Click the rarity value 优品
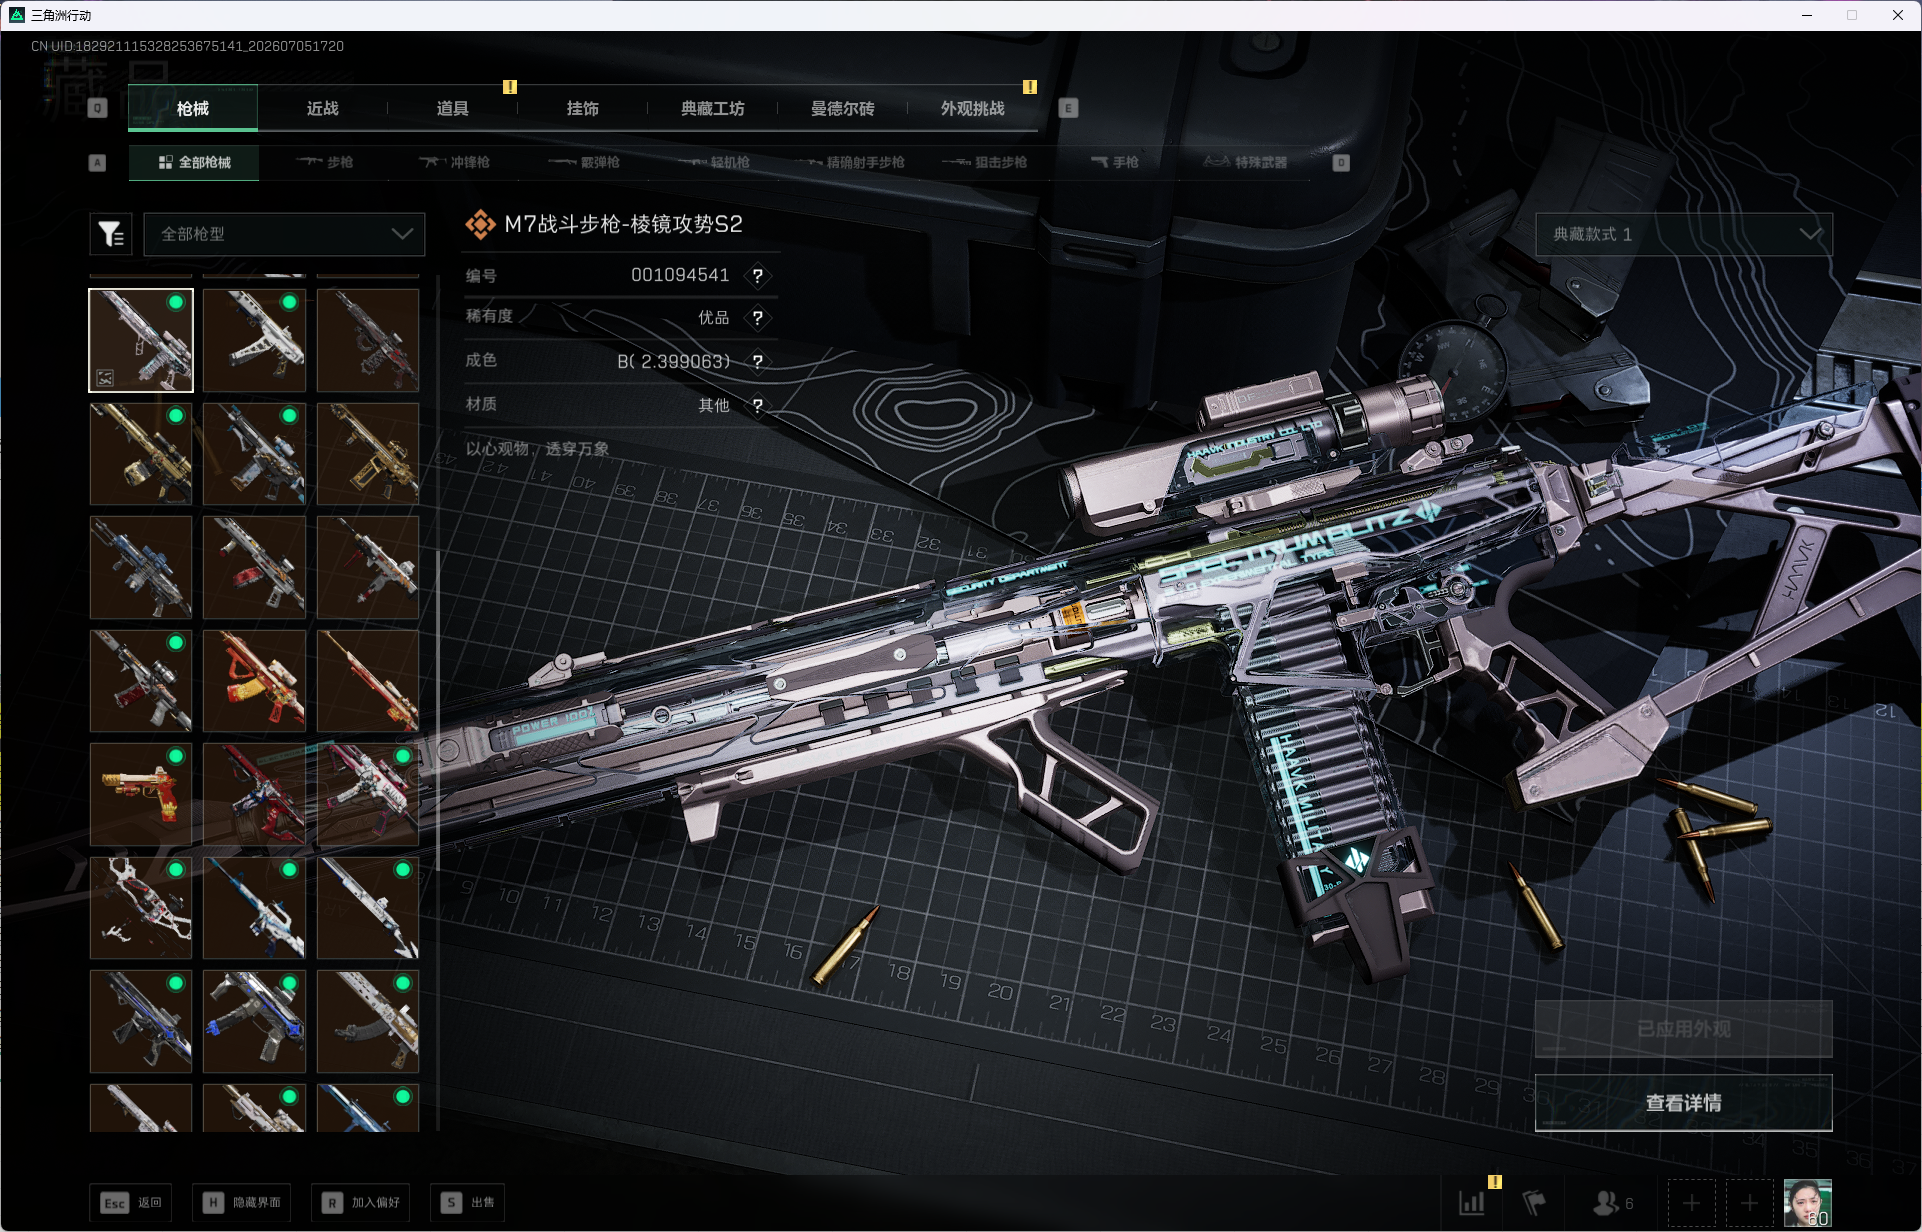This screenshot has height=1232, width=1922. pos(714,317)
